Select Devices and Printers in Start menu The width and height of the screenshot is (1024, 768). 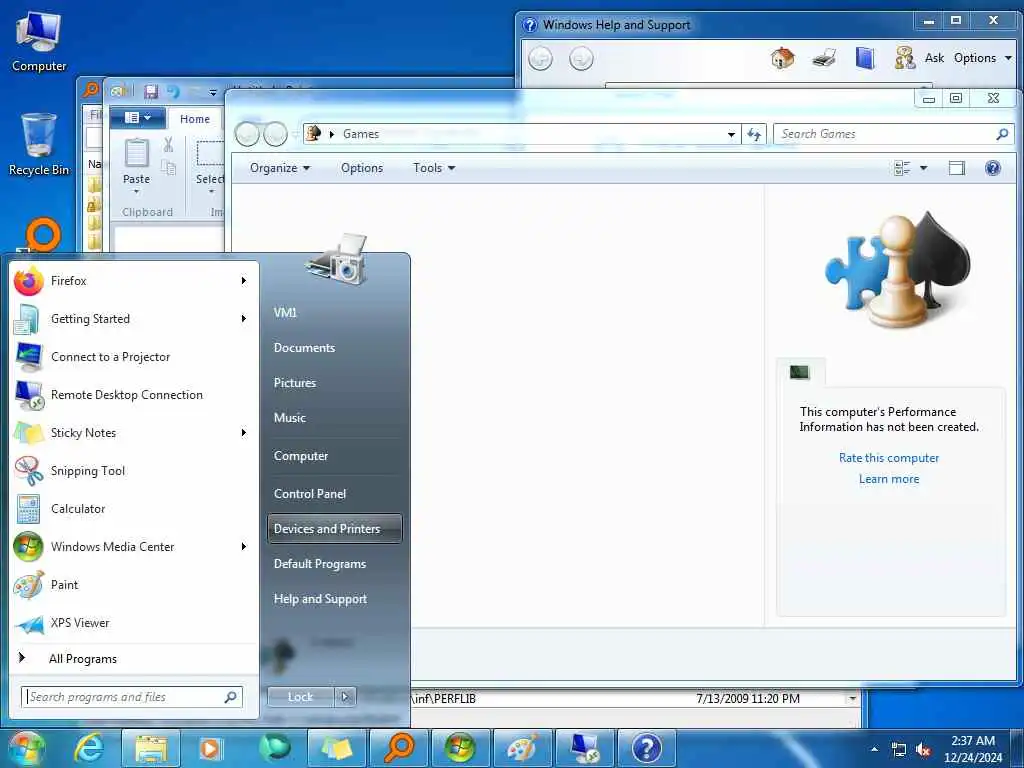(x=334, y=529)
